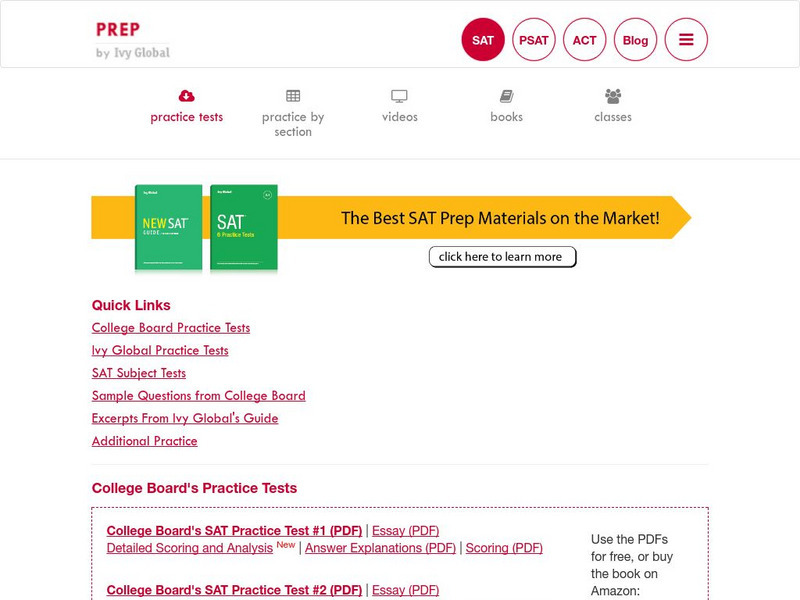Select the SAT circle tab
Viewport: 800px width, 600px height.
click(x=483, y=40)
